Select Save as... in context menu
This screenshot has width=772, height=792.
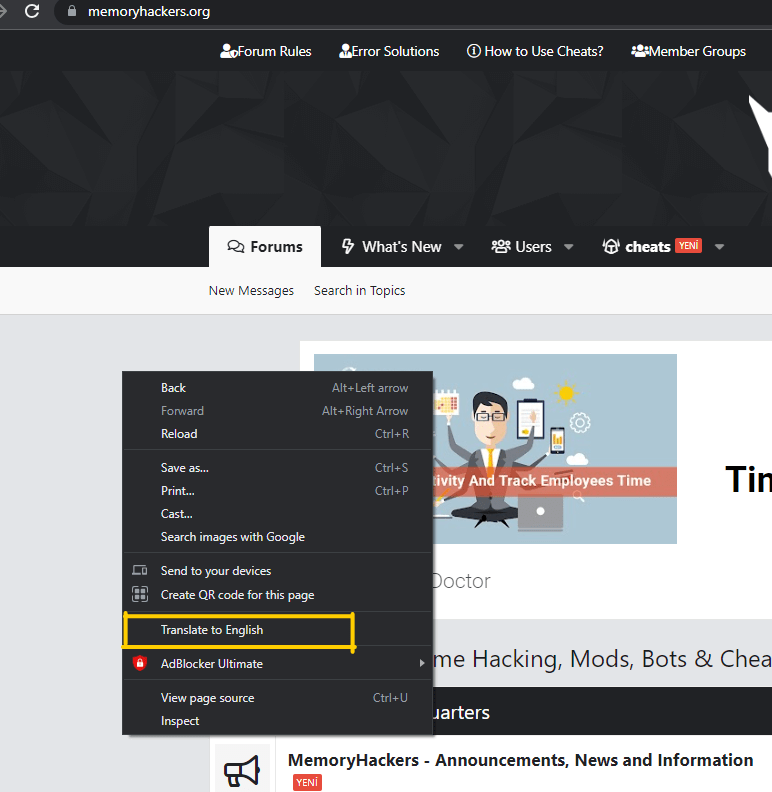point(278,468)
